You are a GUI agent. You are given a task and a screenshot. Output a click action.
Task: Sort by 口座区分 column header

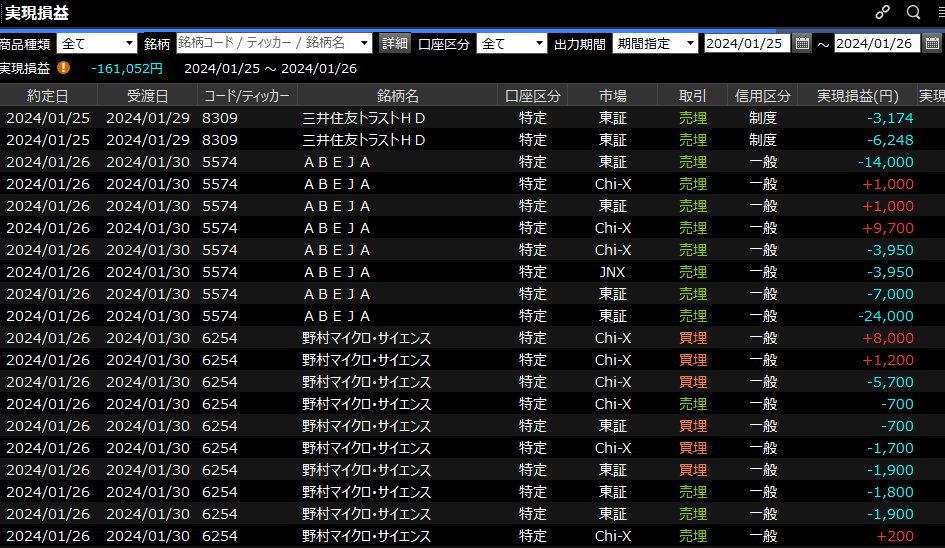click(533, 96)
